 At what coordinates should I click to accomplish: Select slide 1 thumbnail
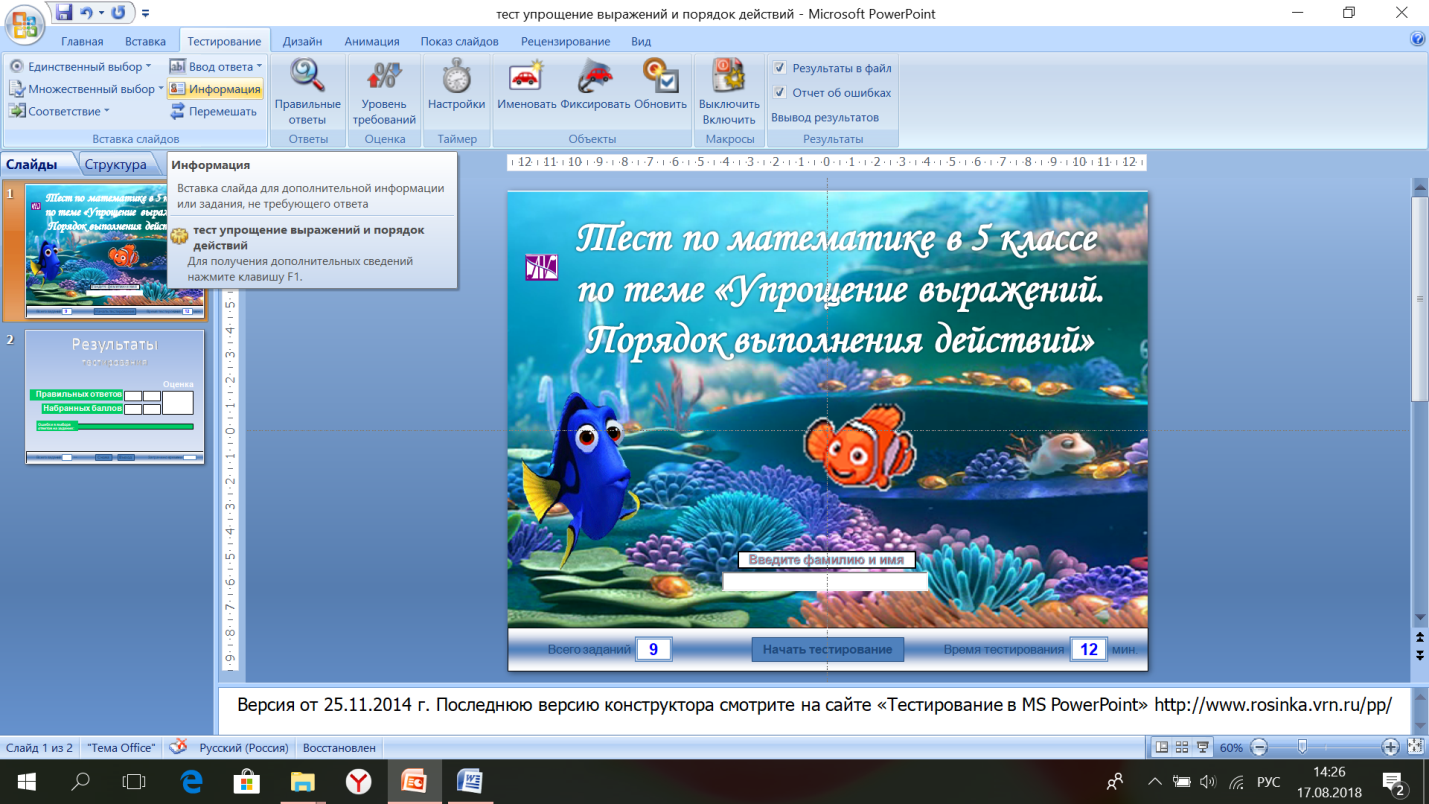[x=114, y=252]
